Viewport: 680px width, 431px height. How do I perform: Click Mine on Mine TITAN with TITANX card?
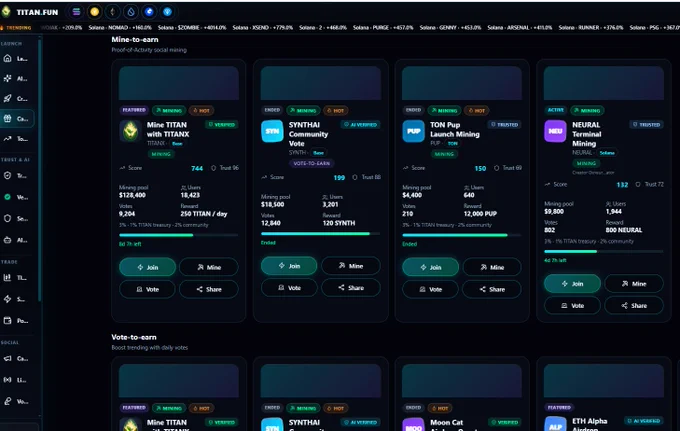point(209,267)
